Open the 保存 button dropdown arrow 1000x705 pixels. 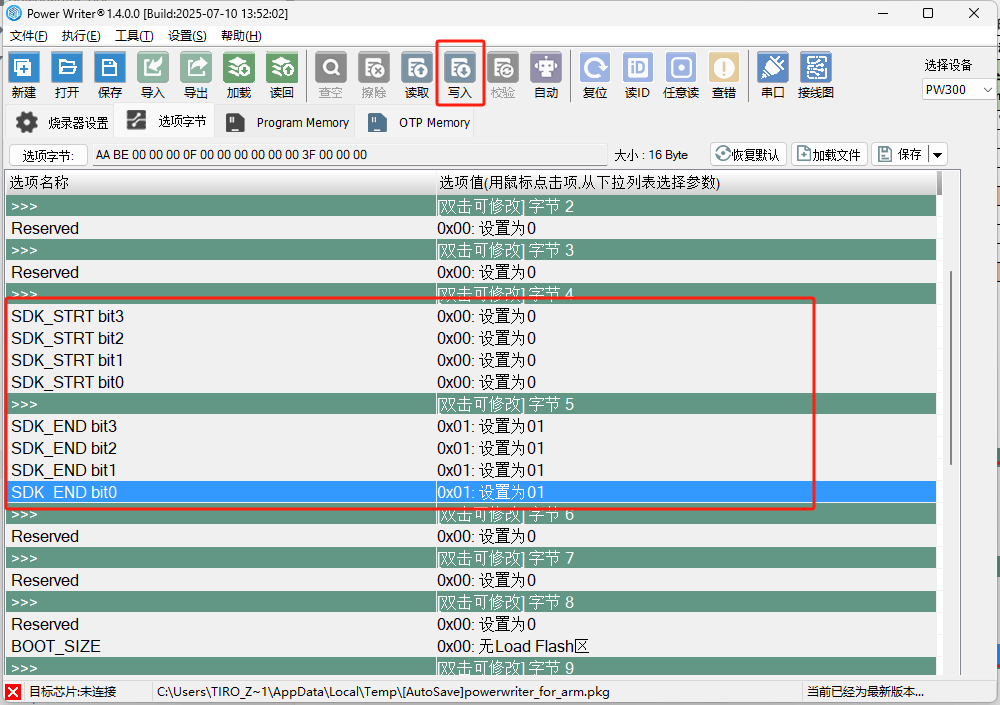click(938, 155)
